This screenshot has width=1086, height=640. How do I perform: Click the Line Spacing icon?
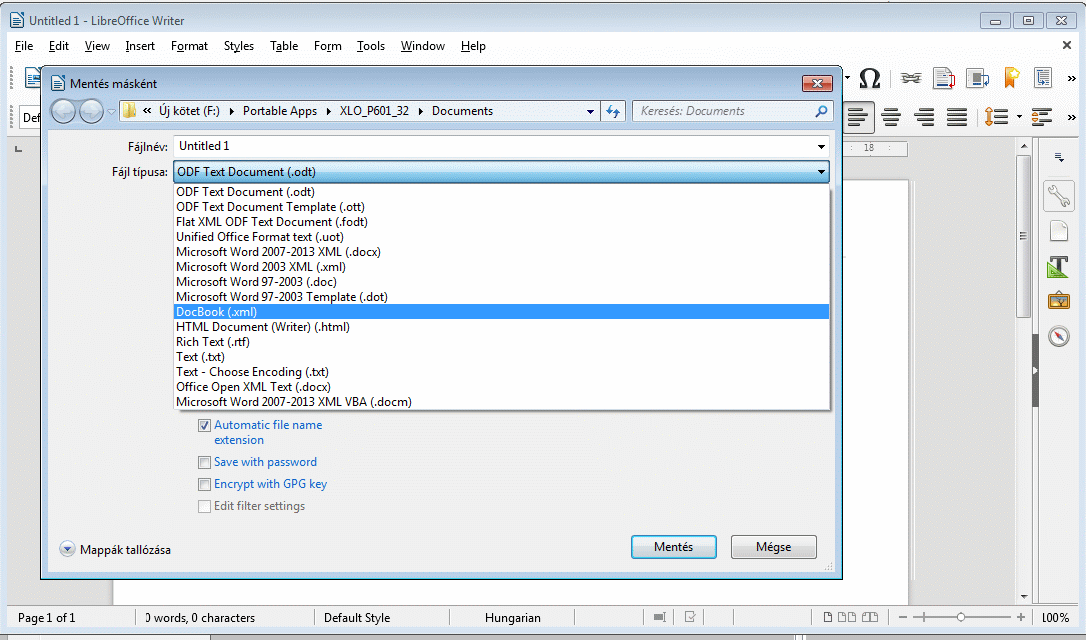996,117
